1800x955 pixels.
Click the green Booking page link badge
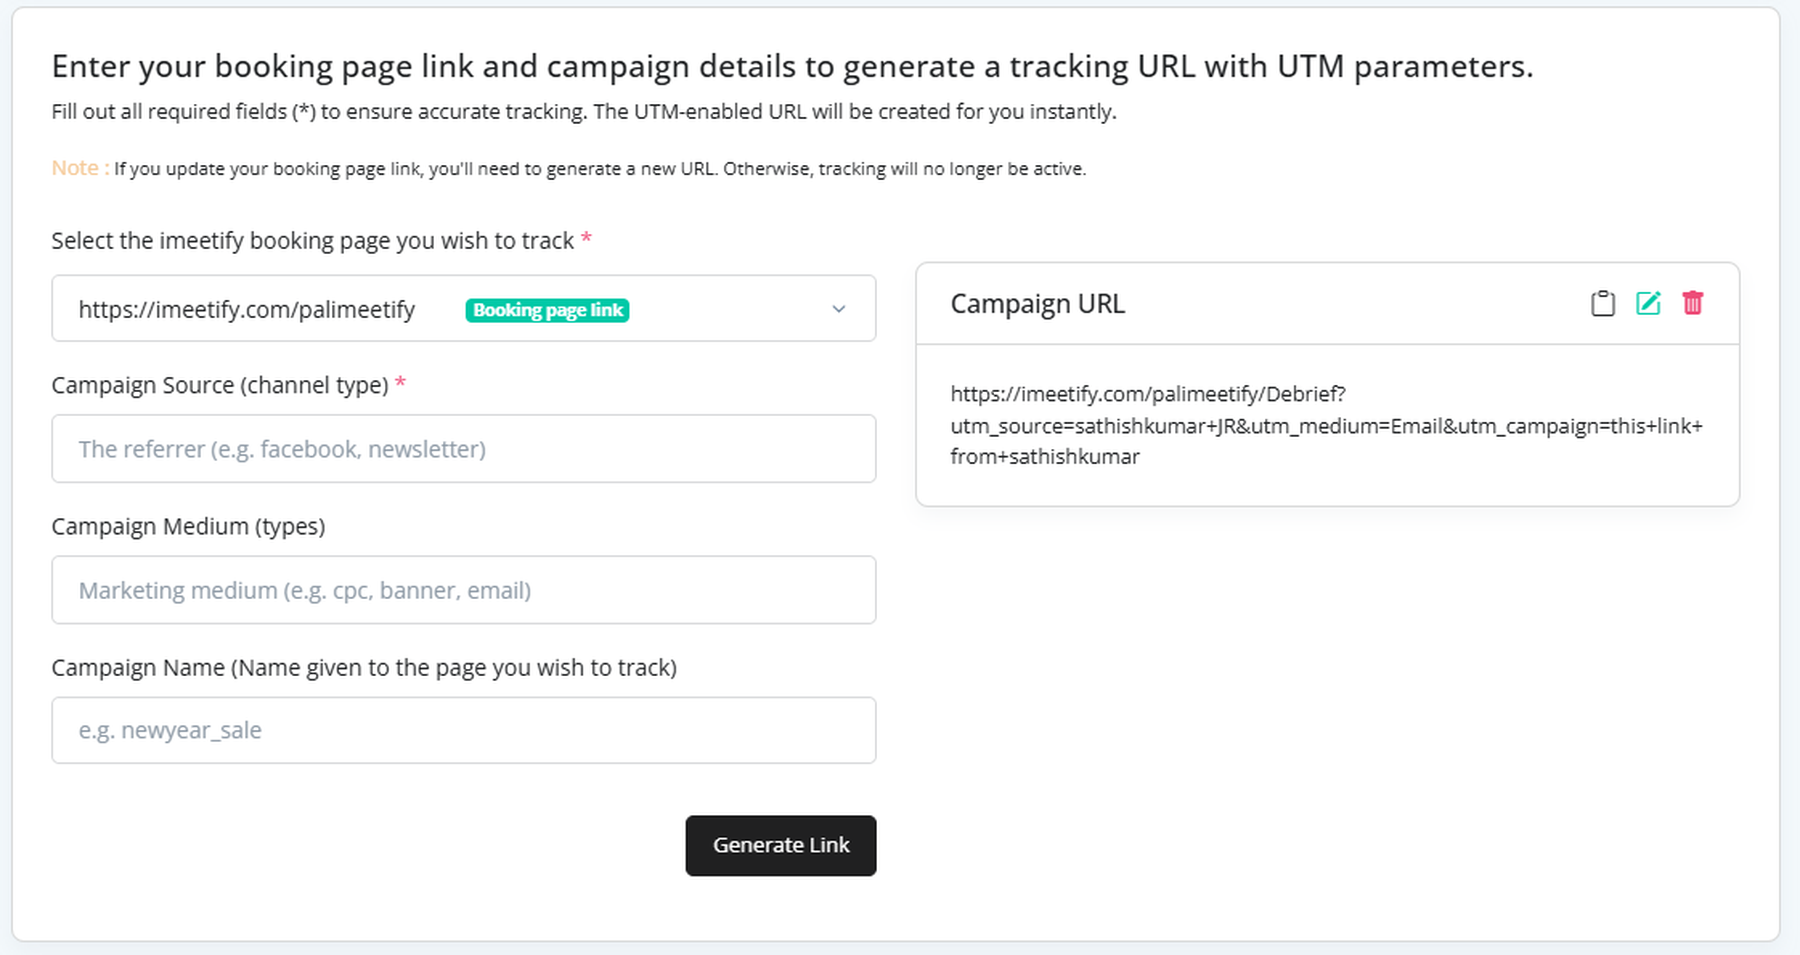coord(547,310)
